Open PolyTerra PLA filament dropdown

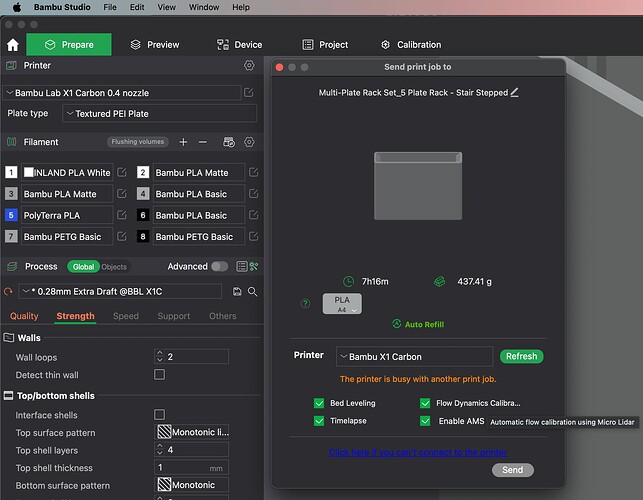tap(67, 215)
